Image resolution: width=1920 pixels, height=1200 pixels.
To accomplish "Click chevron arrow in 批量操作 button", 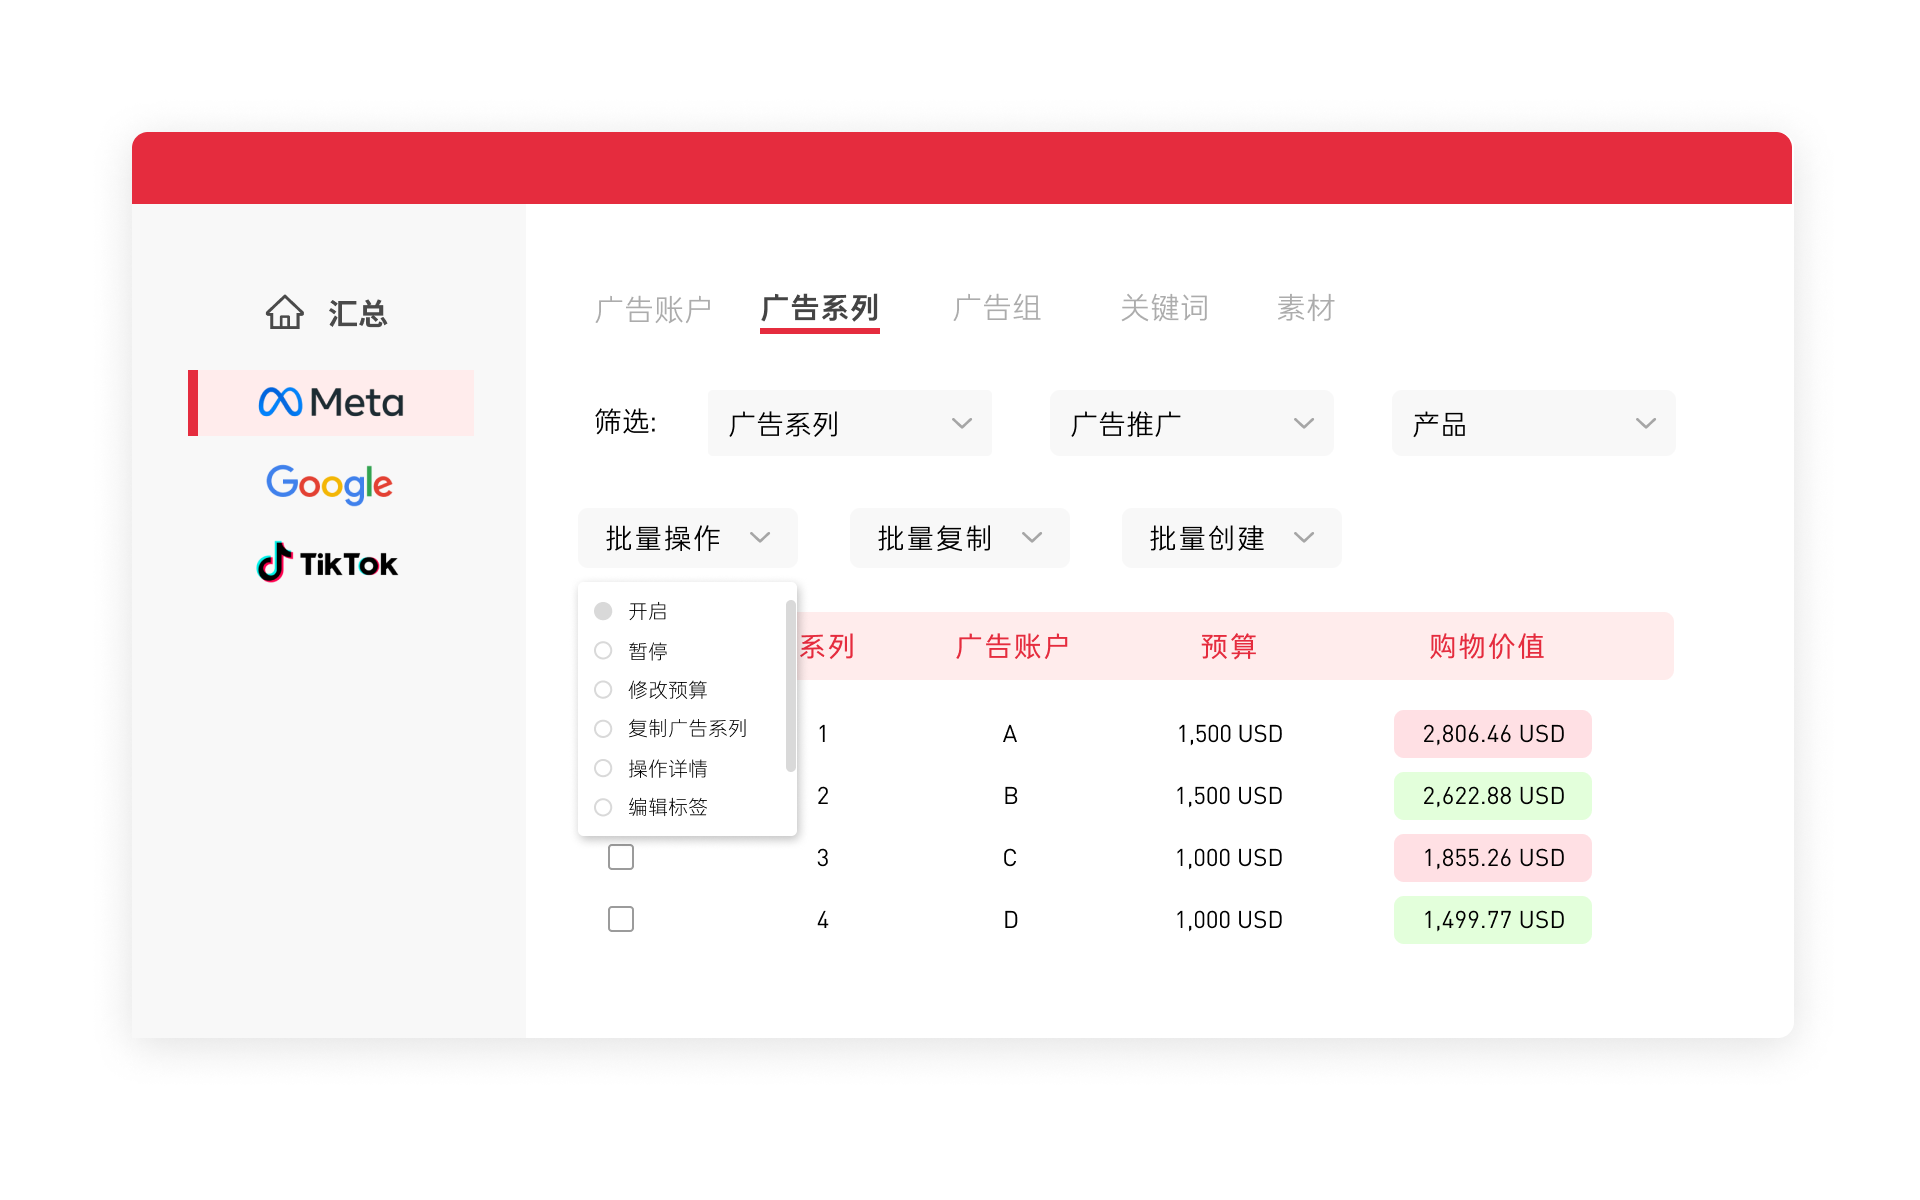I will click(x=760, y=538).
